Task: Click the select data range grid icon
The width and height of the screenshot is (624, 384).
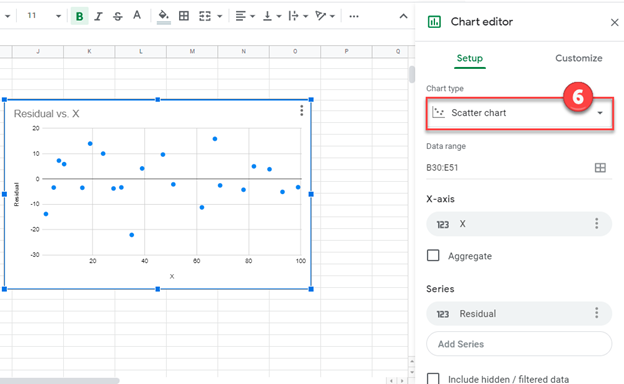Action: point(600,168)
